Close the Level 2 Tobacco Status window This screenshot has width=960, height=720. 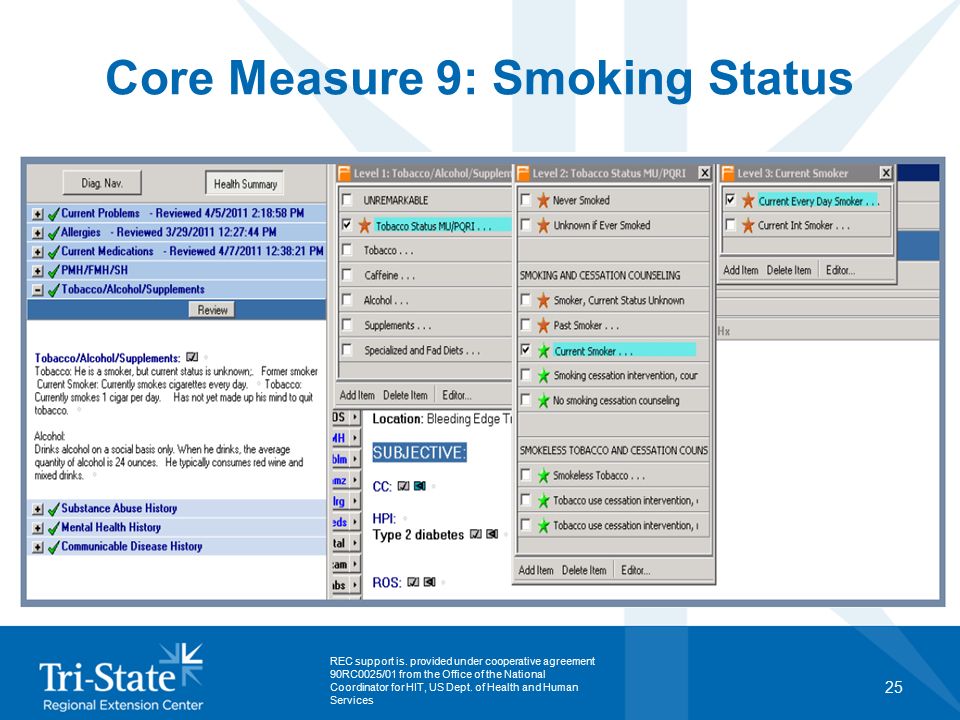[x=704, y=173]
